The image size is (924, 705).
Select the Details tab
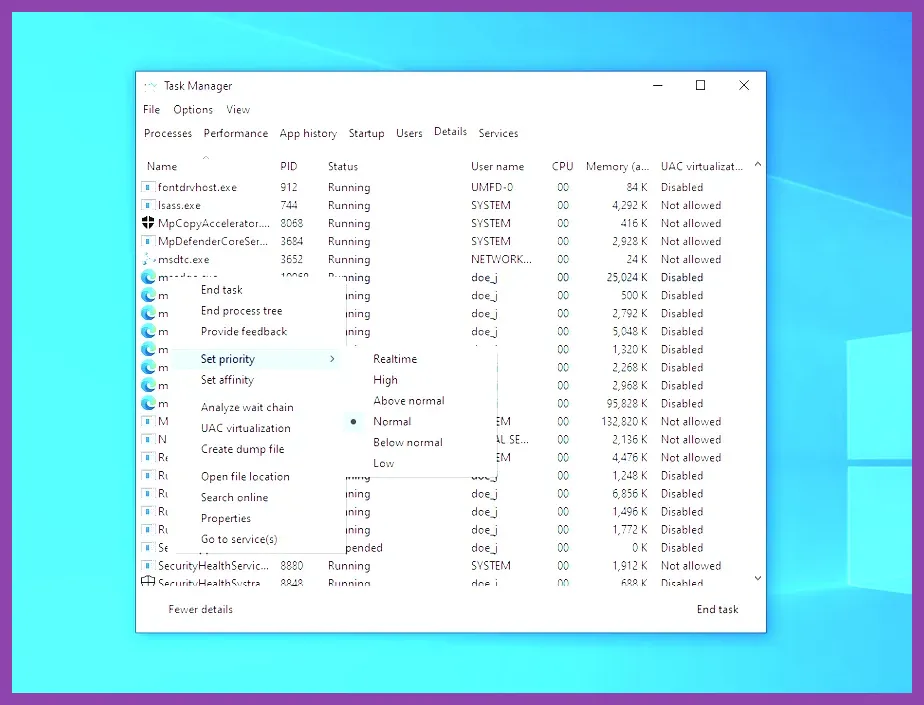click(450, 131)
